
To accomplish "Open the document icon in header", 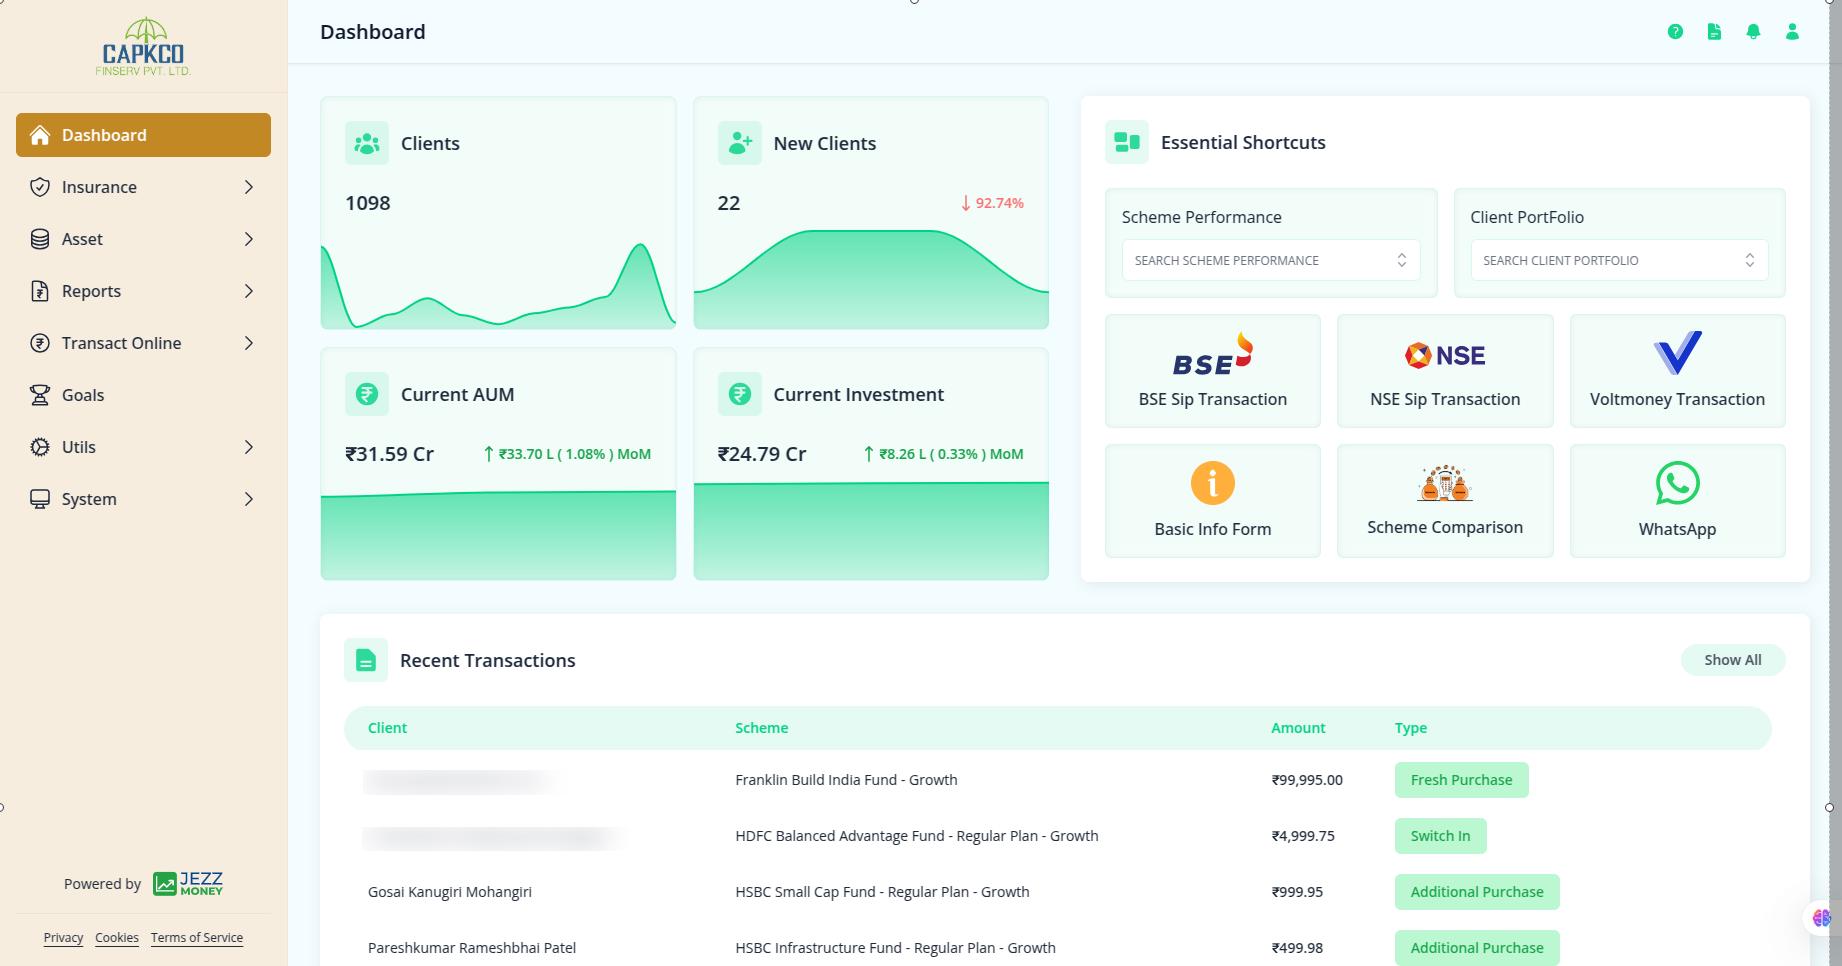I will 1714,32.
